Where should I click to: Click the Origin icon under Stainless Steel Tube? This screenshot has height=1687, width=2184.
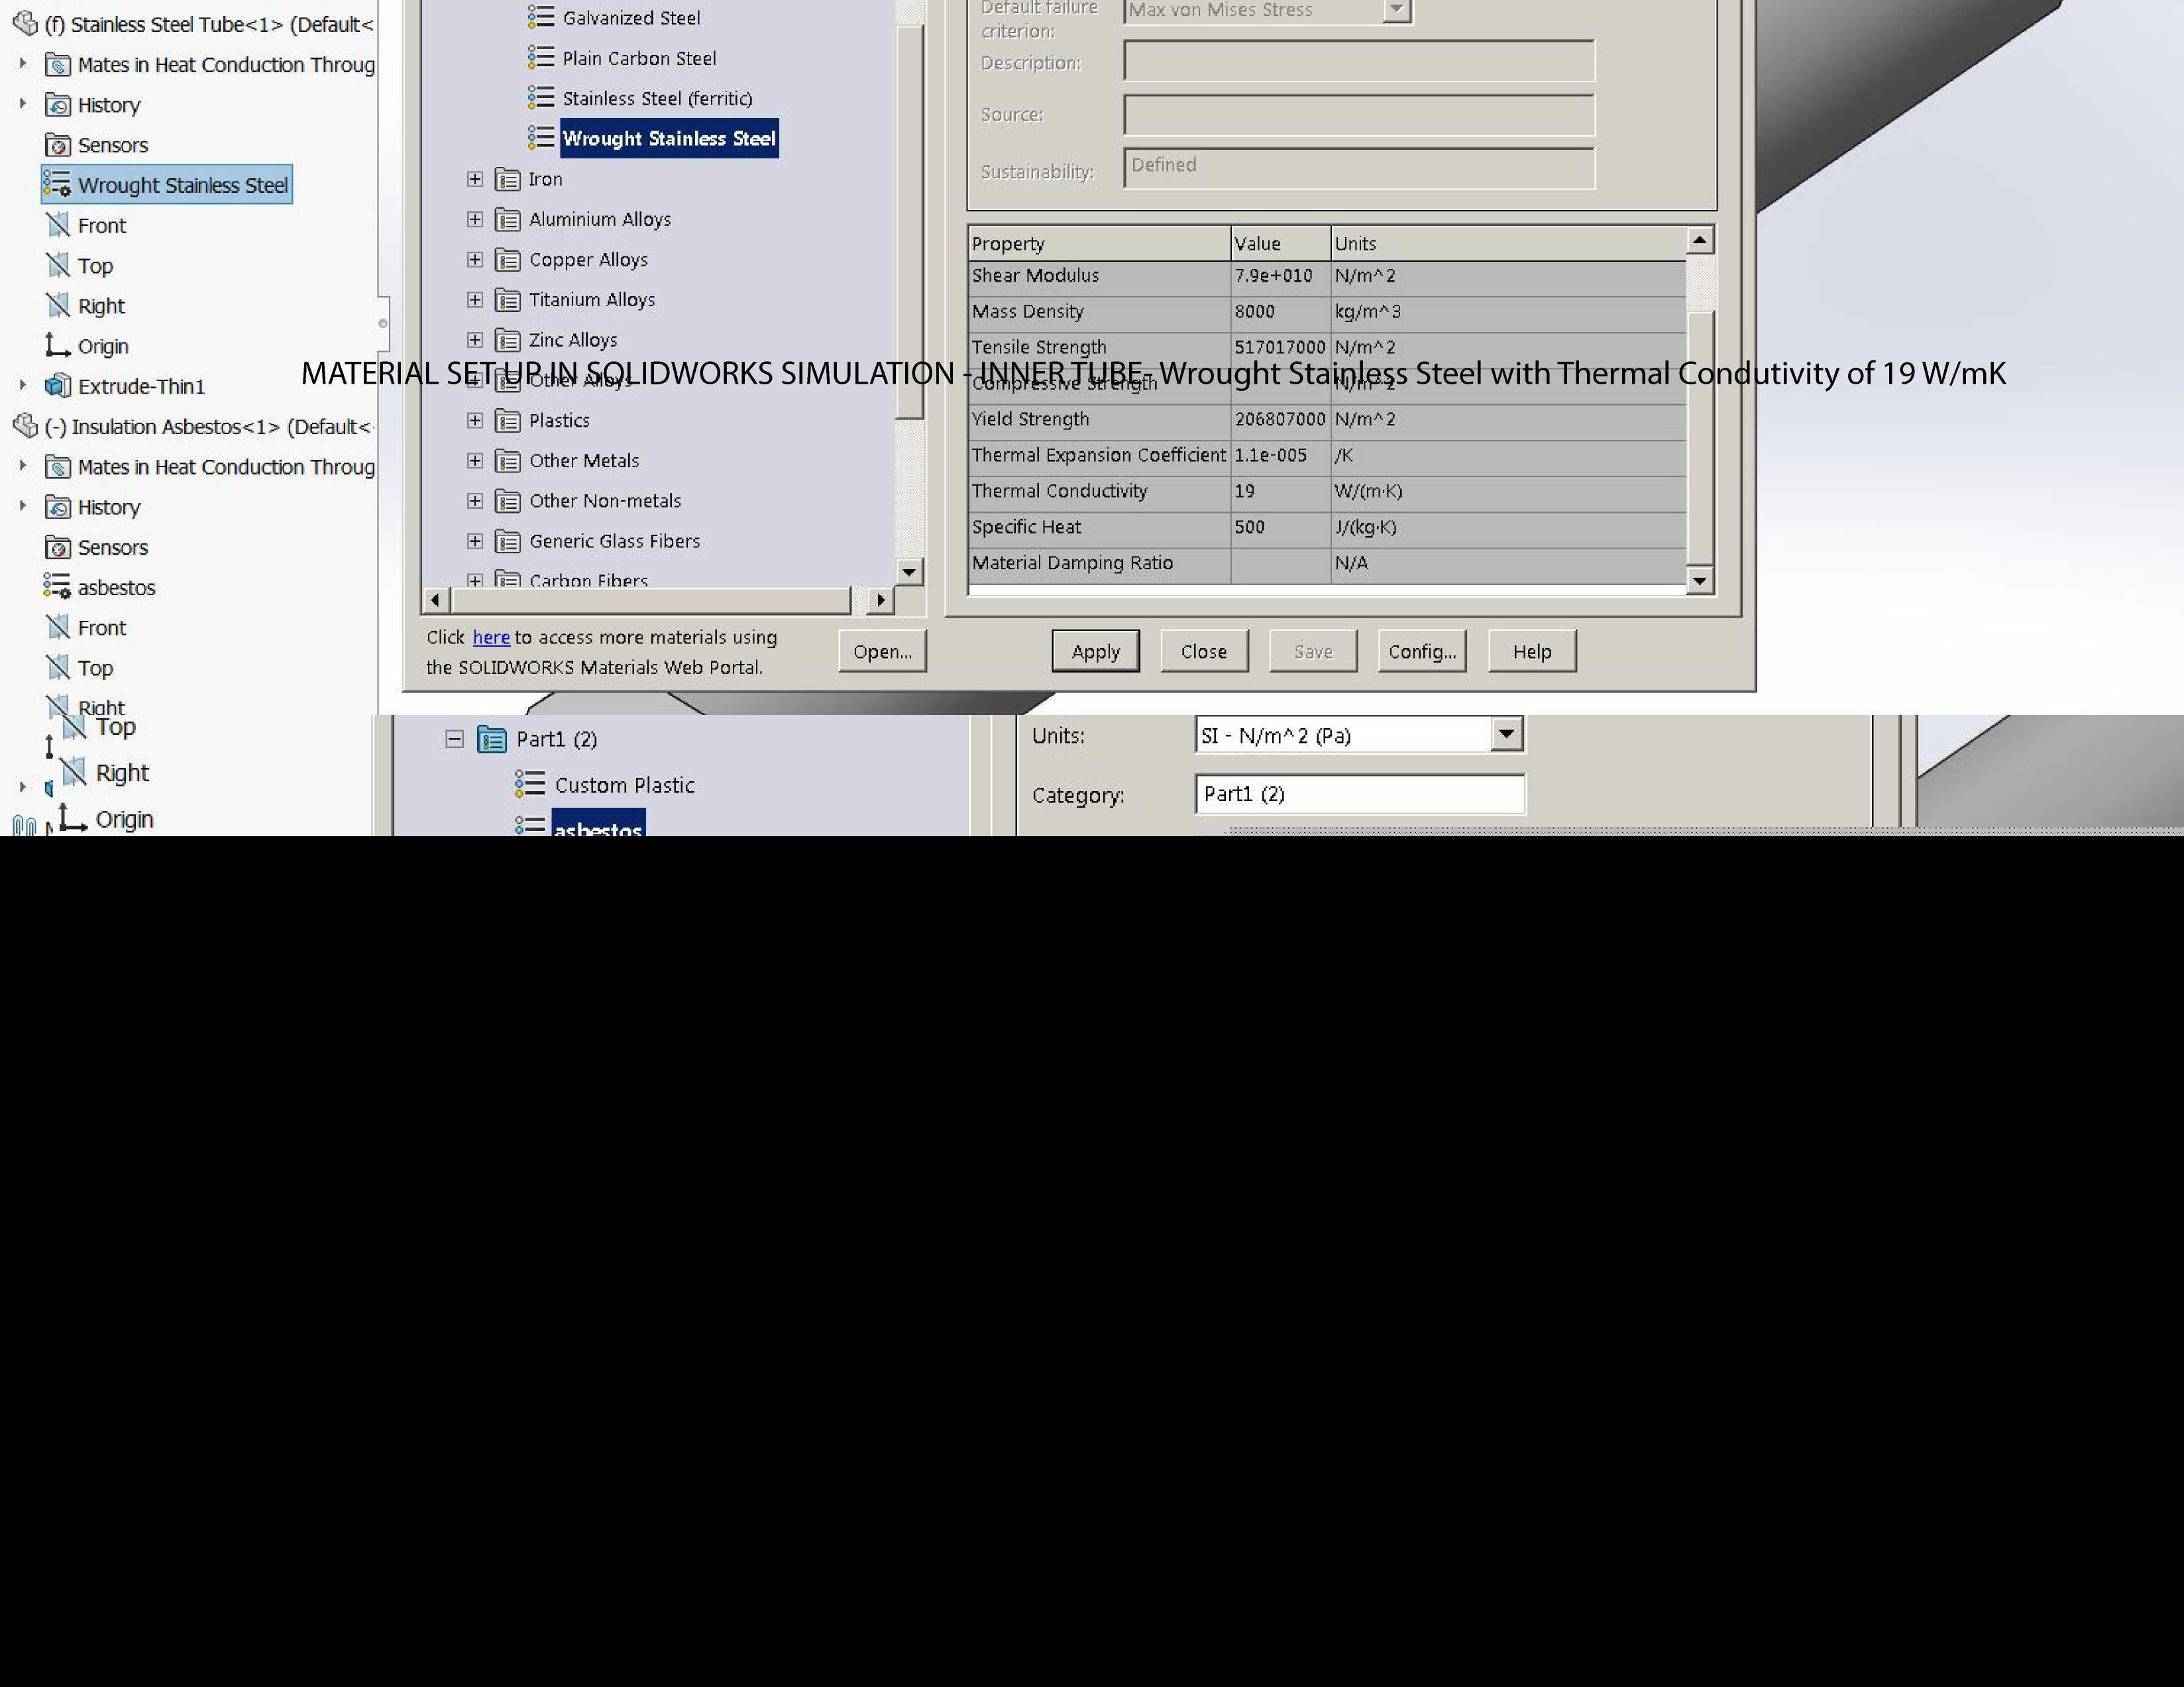pos(58,345)
